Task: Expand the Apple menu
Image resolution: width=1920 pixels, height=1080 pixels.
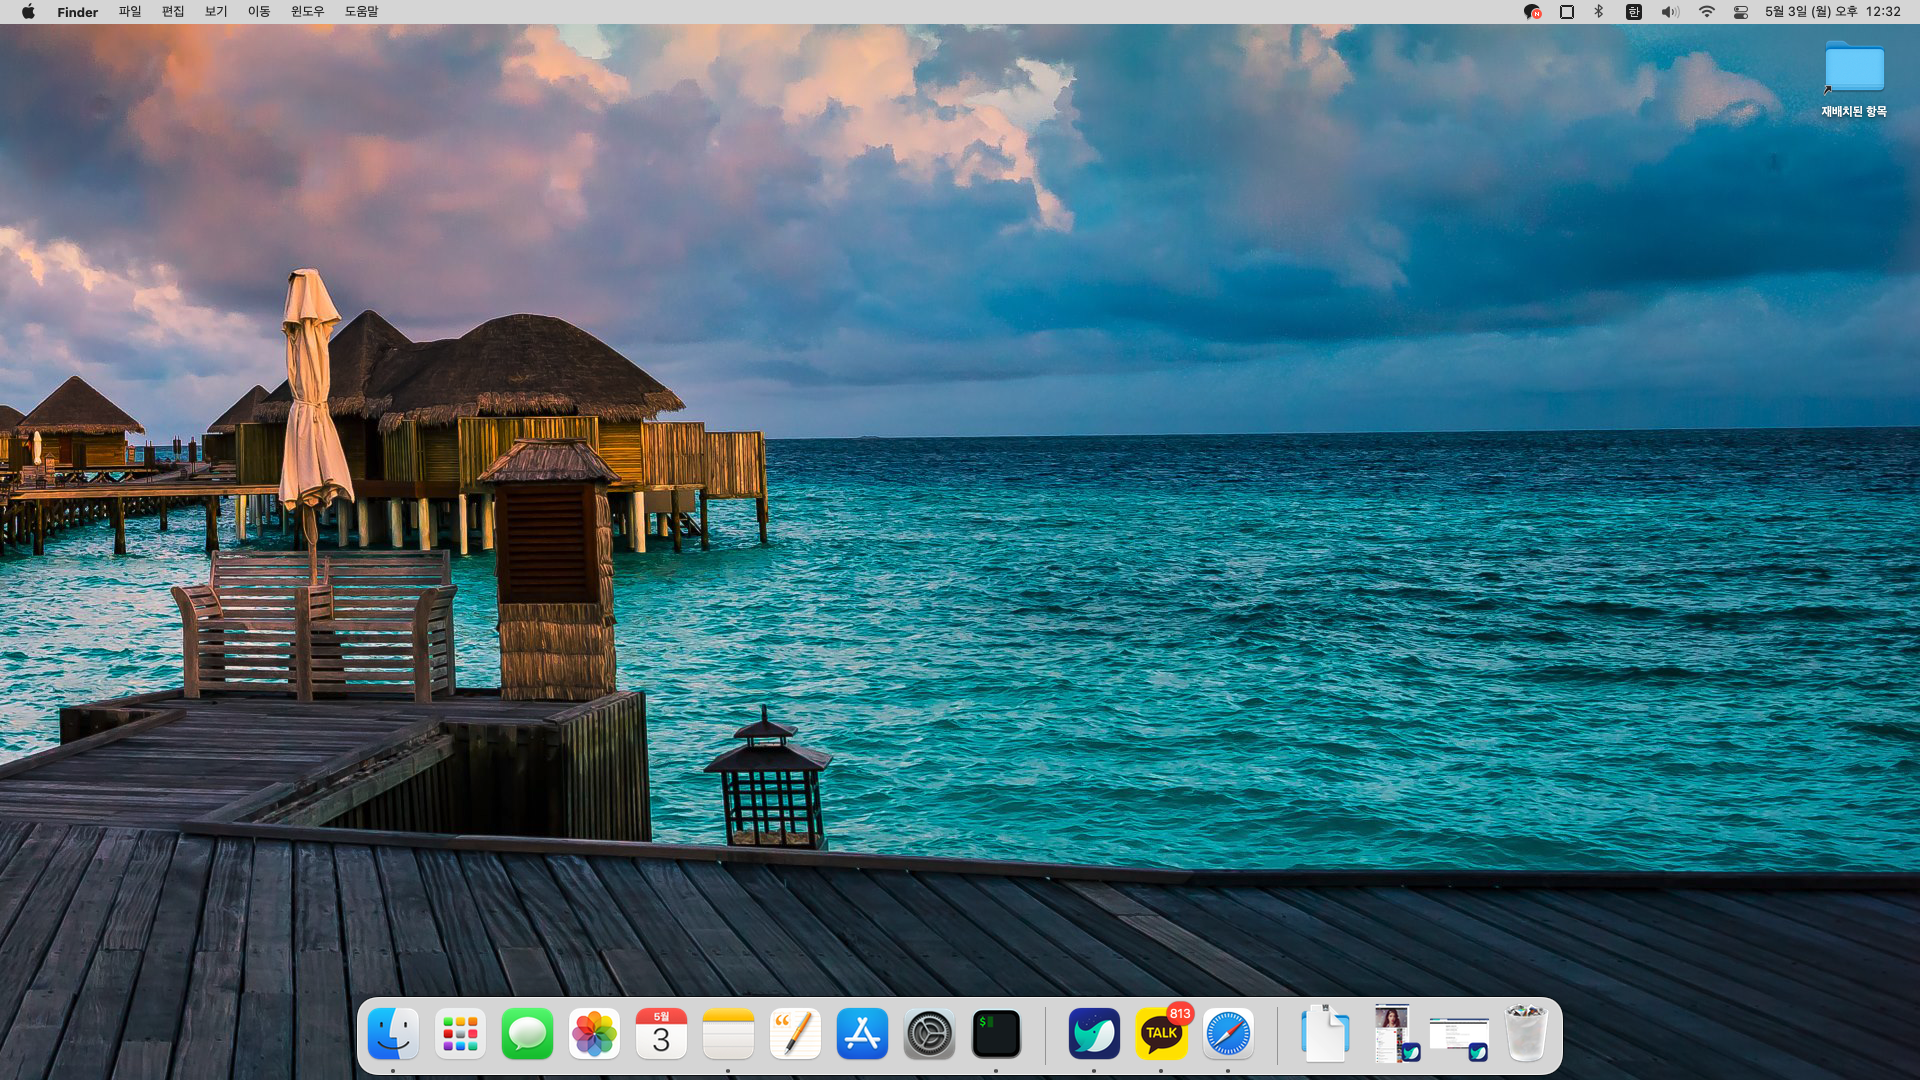Action: [28, 12]
